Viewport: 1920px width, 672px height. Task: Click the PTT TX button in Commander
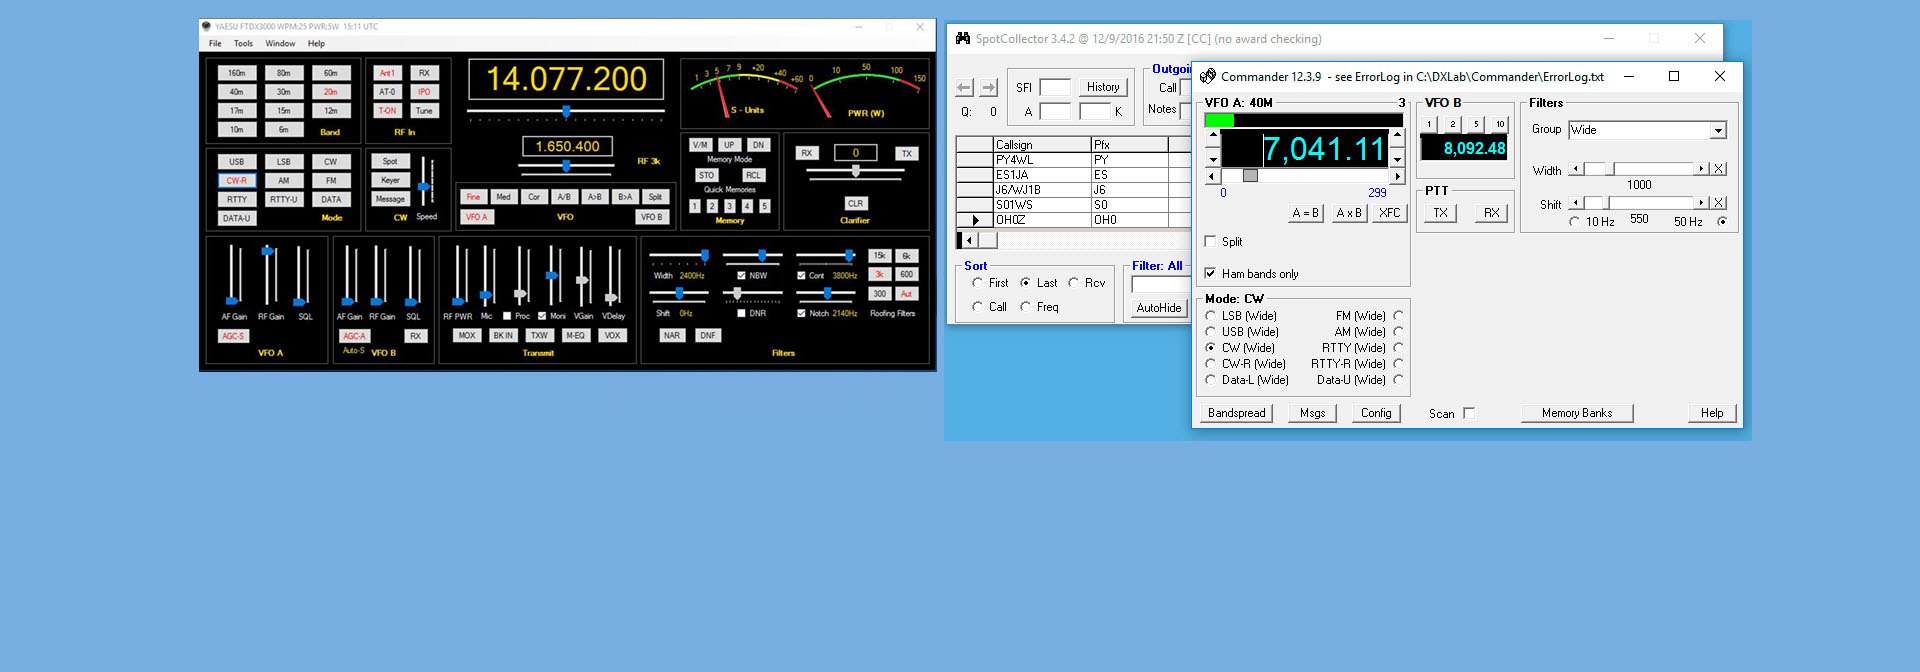coord(1440,213)
